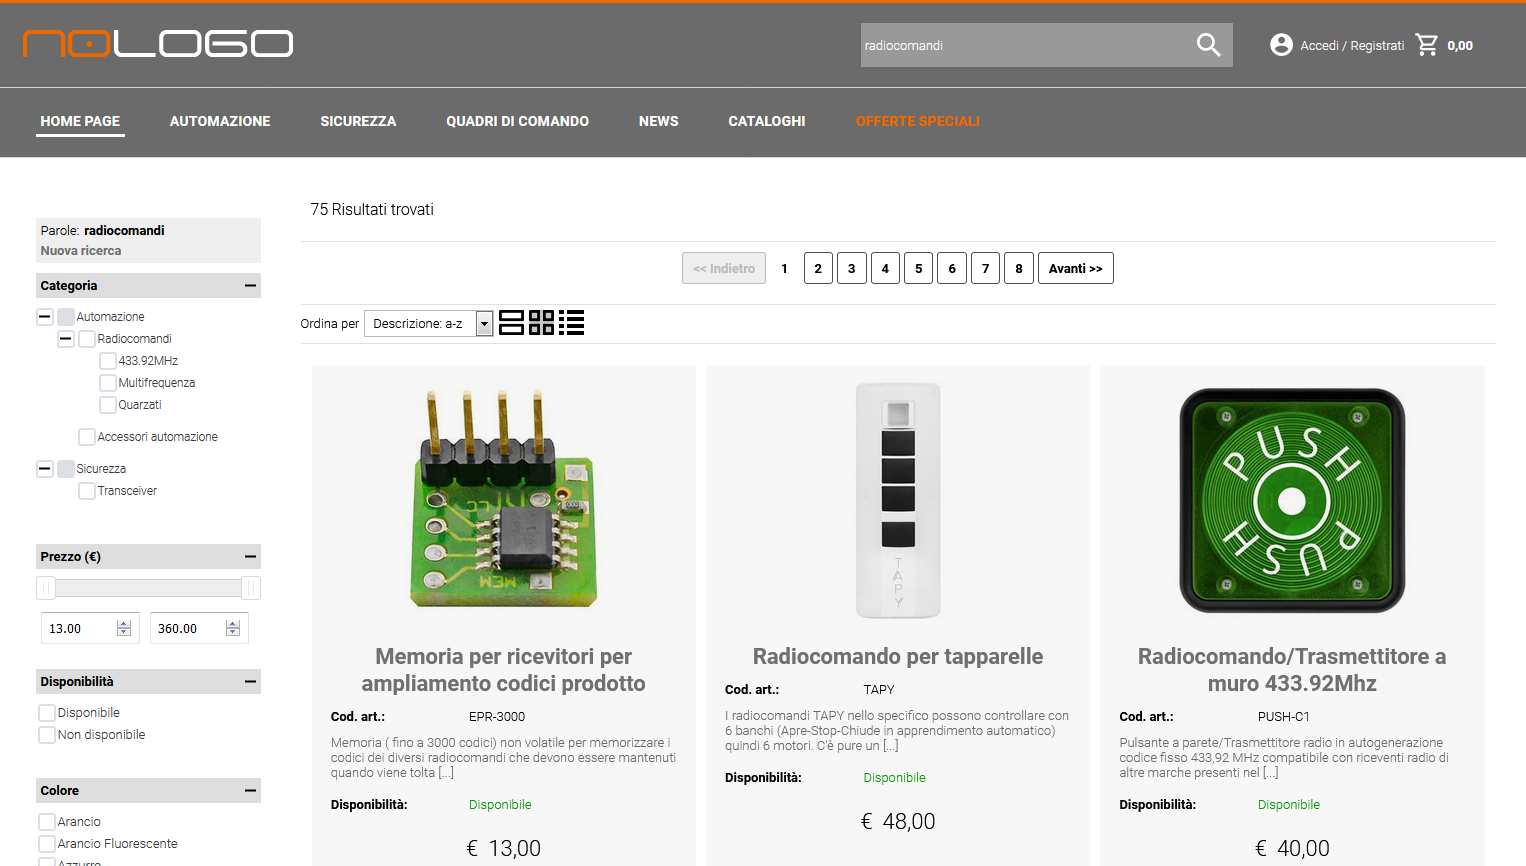Go to results page 2

pyautogui.click(x=818, y=268)
